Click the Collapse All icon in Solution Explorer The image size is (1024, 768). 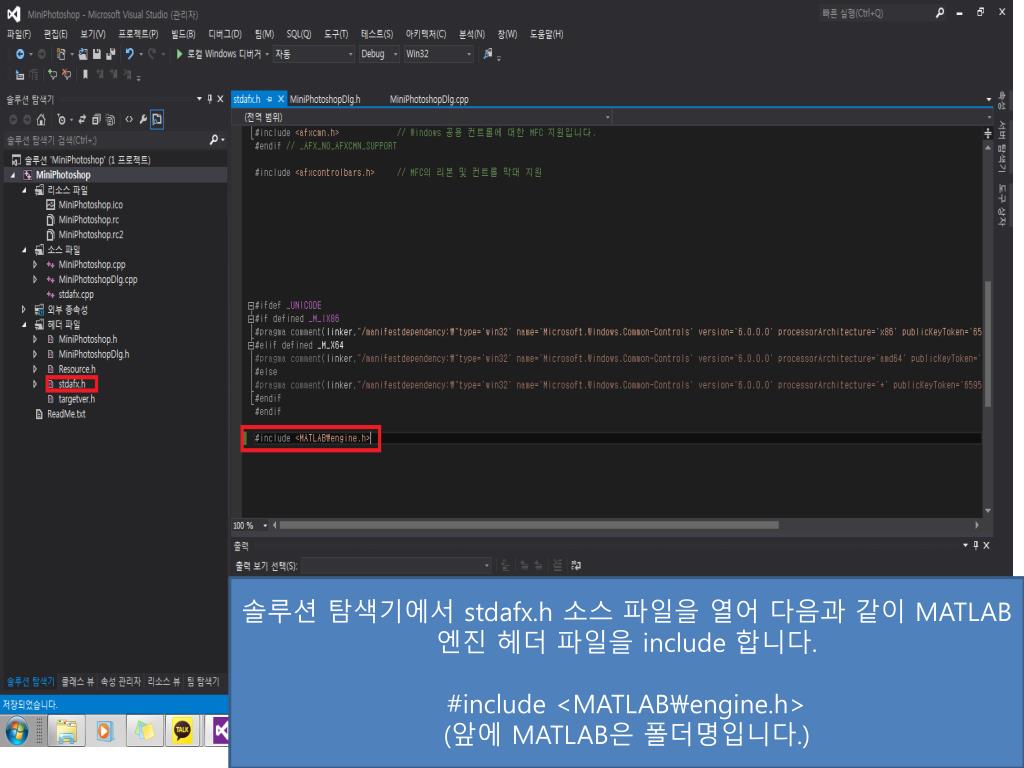tap(96, 120)
